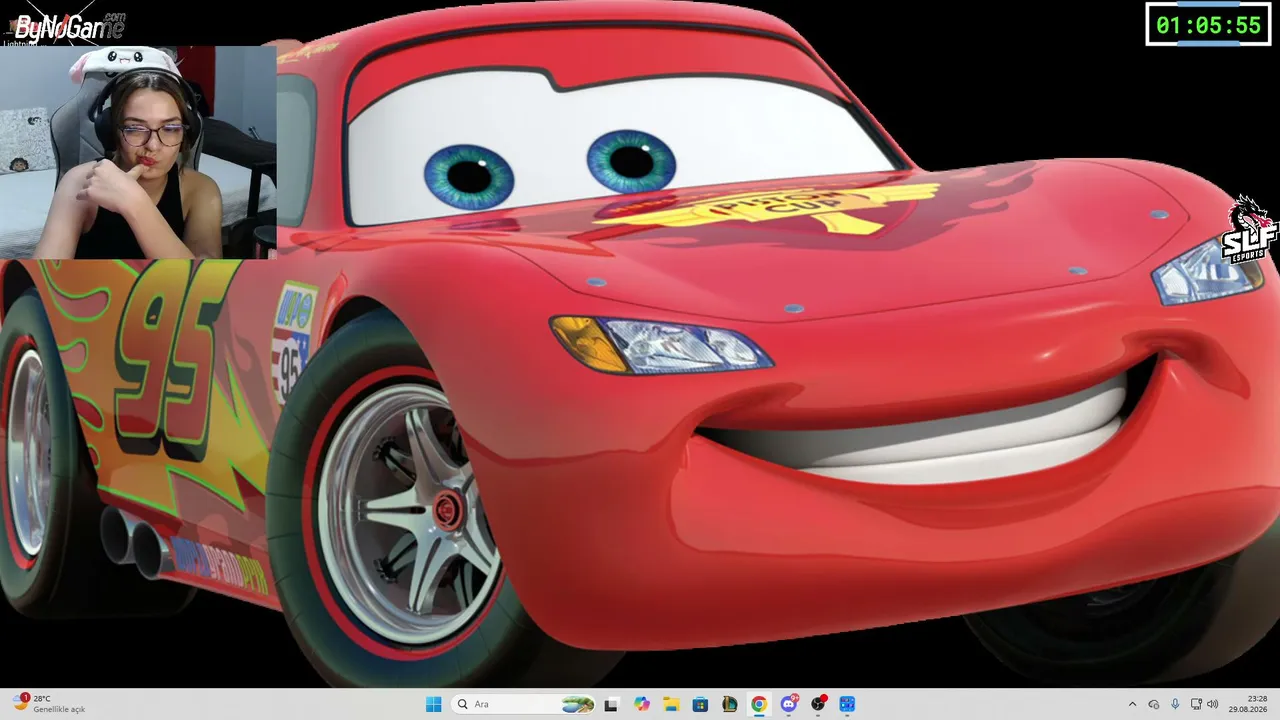Click the microphone tray icon
Viewport: 1280px width, 720px height.
pos(1175,704)
